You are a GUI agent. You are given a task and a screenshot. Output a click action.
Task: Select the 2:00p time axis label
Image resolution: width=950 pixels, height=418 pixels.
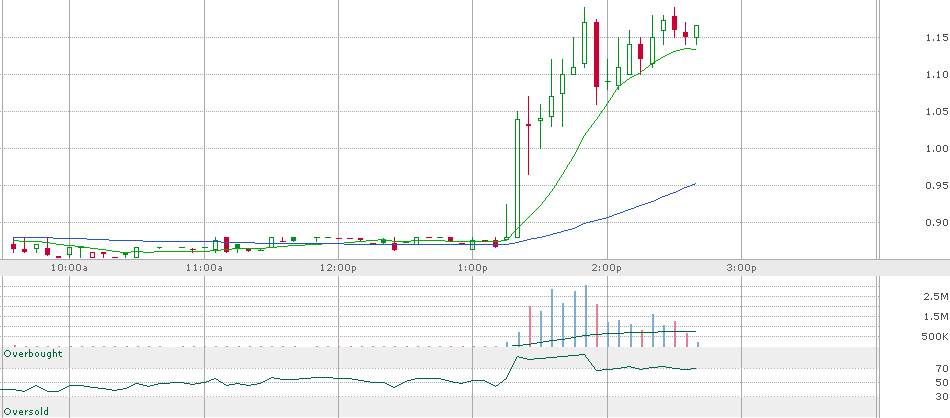tap(607, 267)
